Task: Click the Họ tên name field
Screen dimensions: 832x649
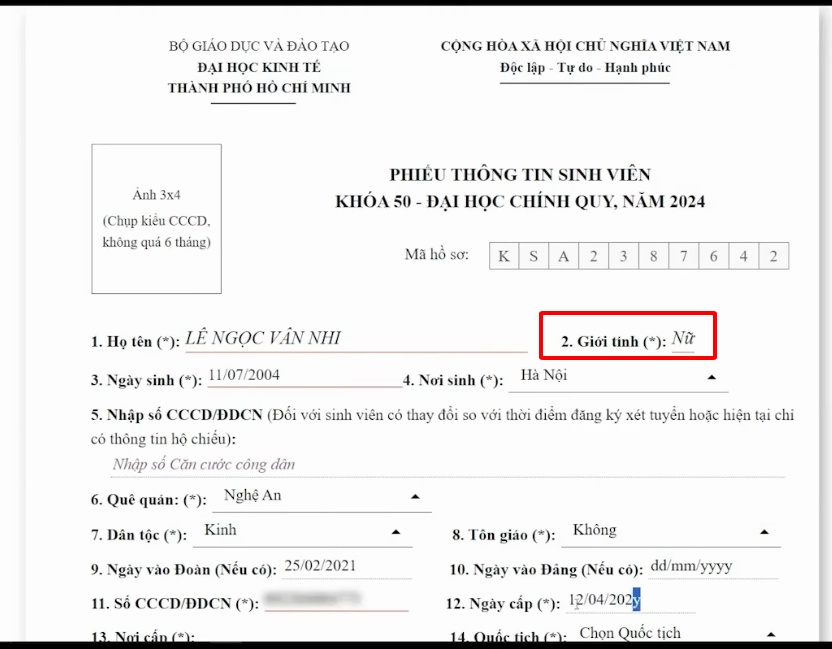Action: [x=355, y=339]
